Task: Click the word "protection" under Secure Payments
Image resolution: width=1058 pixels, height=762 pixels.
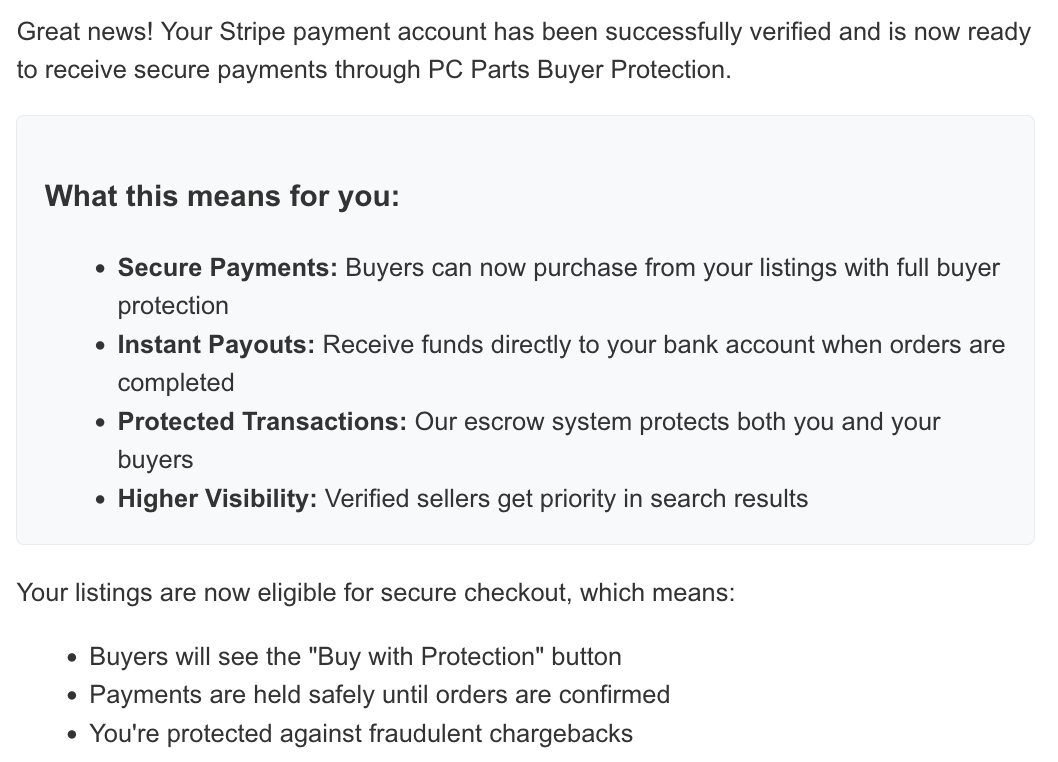Action: tap(173, 306)
